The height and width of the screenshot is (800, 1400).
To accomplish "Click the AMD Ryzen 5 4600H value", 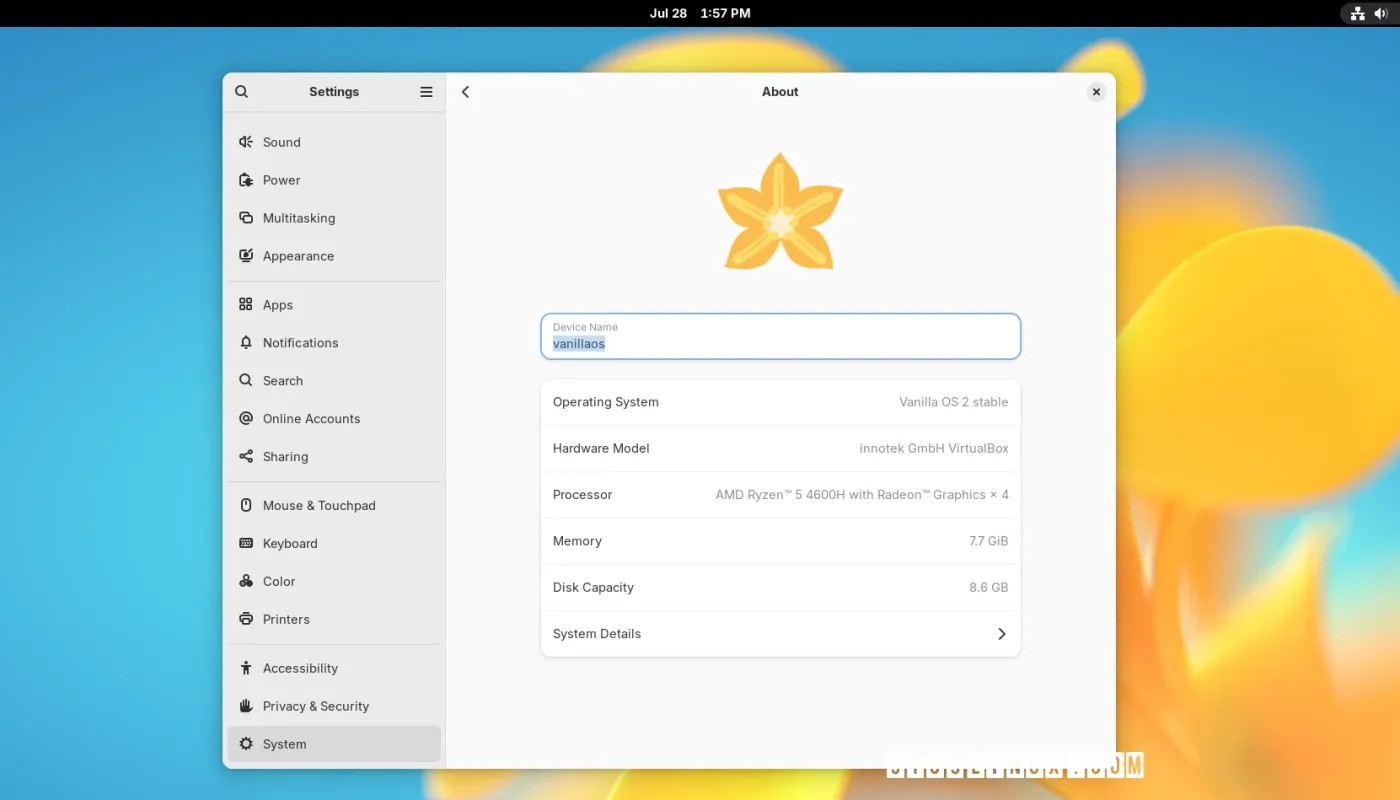I will pos(862,495).
